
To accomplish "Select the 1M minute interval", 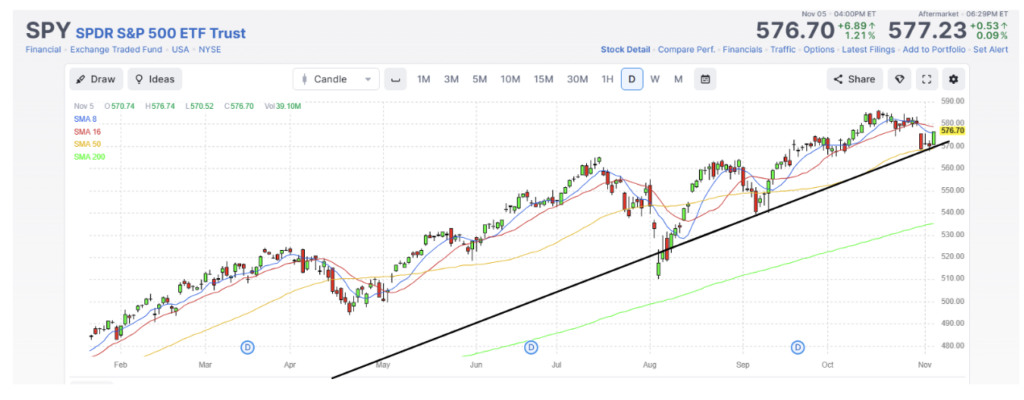I will (423, 79).
